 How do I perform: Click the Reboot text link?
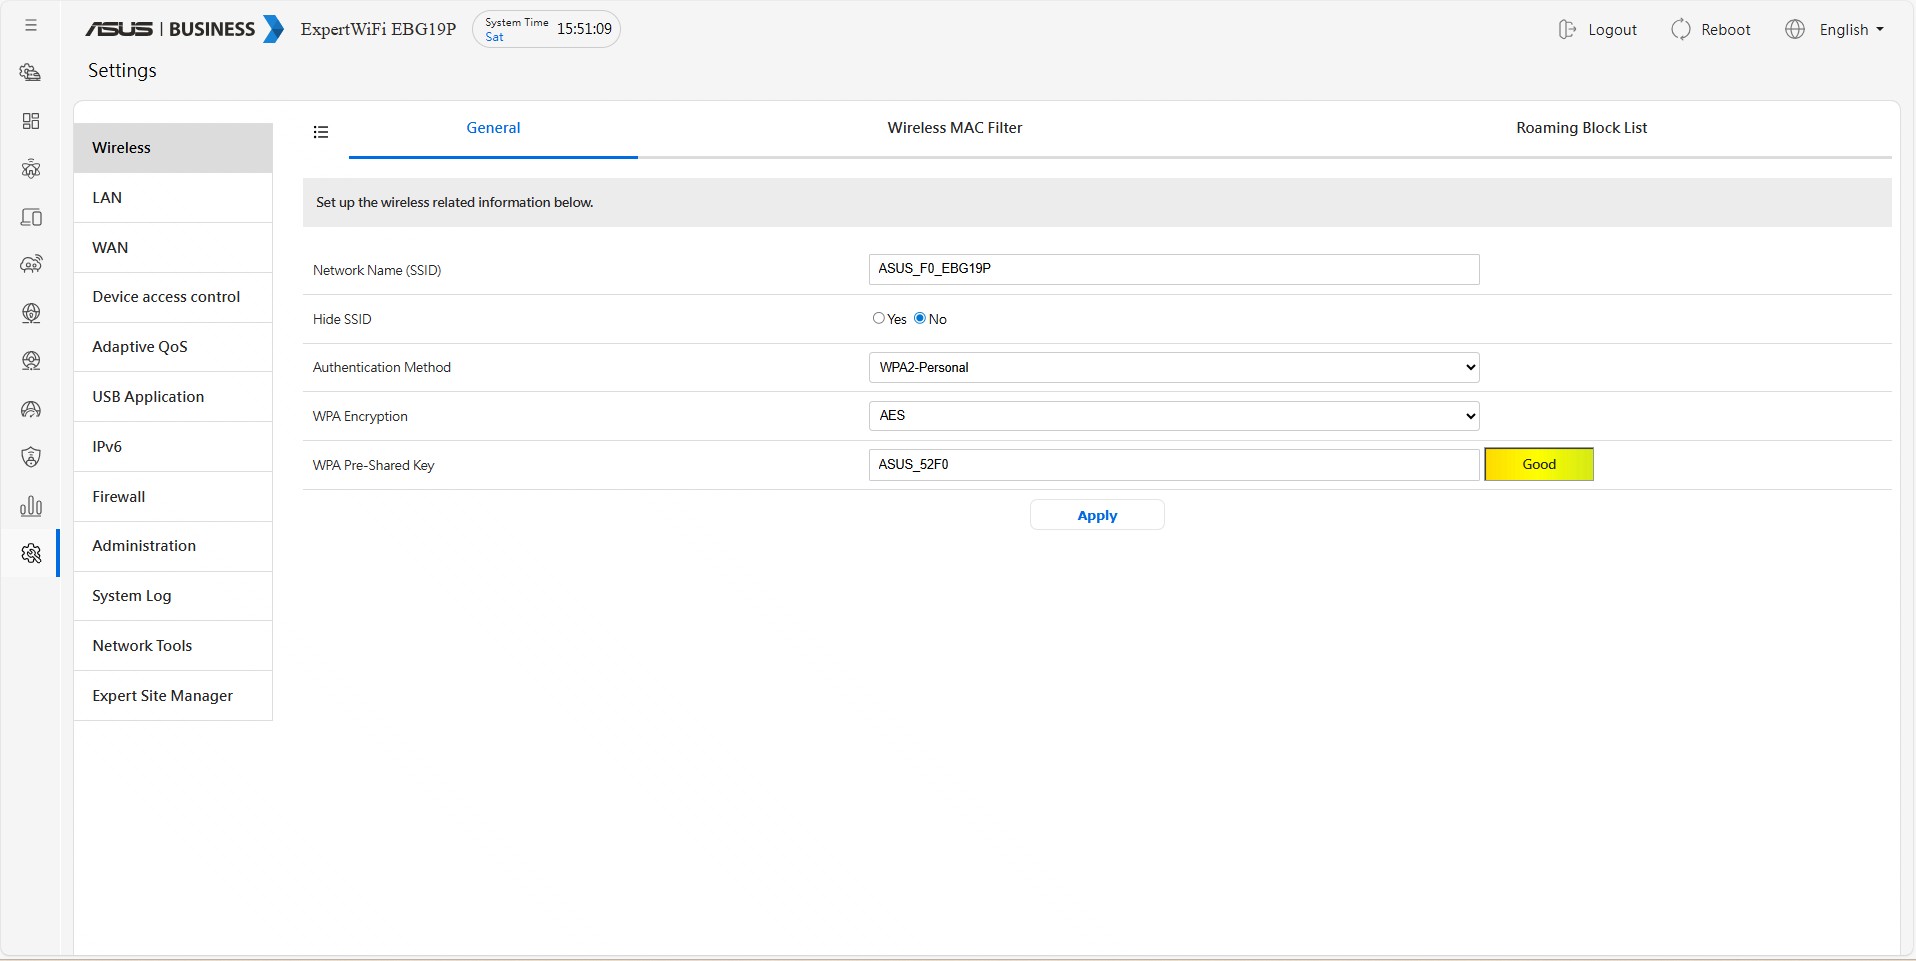click(x=1726, y=30)
